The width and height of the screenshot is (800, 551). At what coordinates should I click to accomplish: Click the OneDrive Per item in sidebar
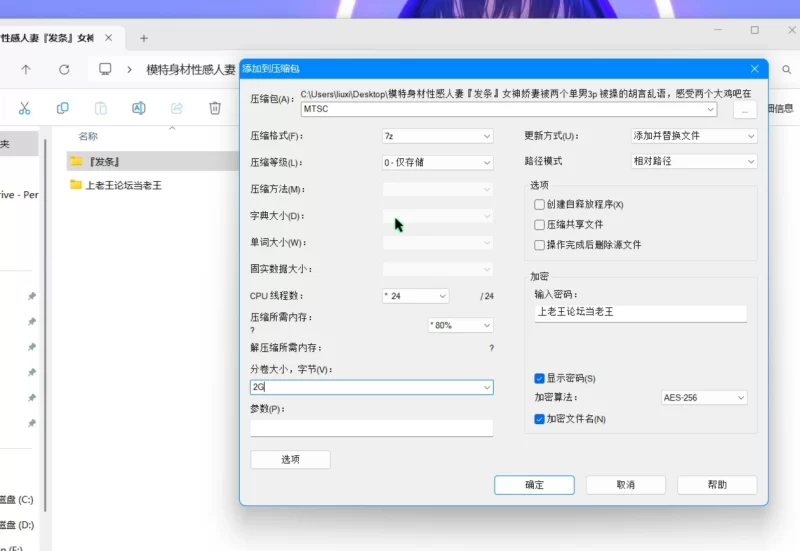click(x=19, y=195)
